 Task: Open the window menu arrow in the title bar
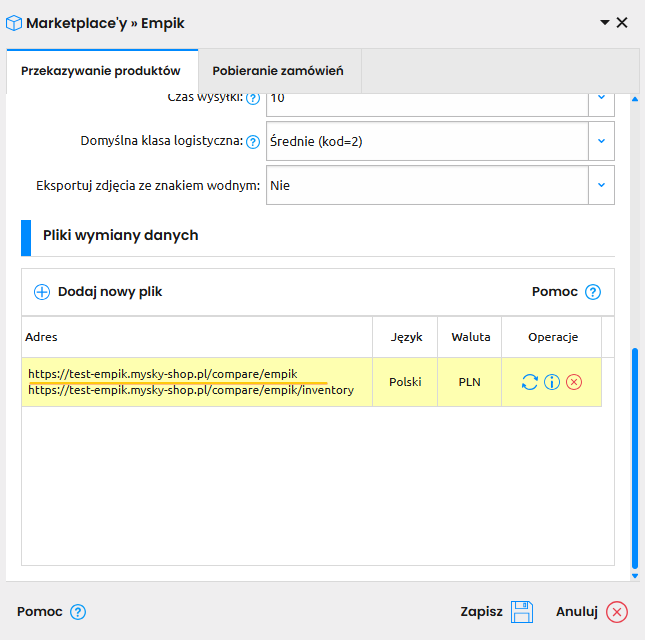click(604, 22)
